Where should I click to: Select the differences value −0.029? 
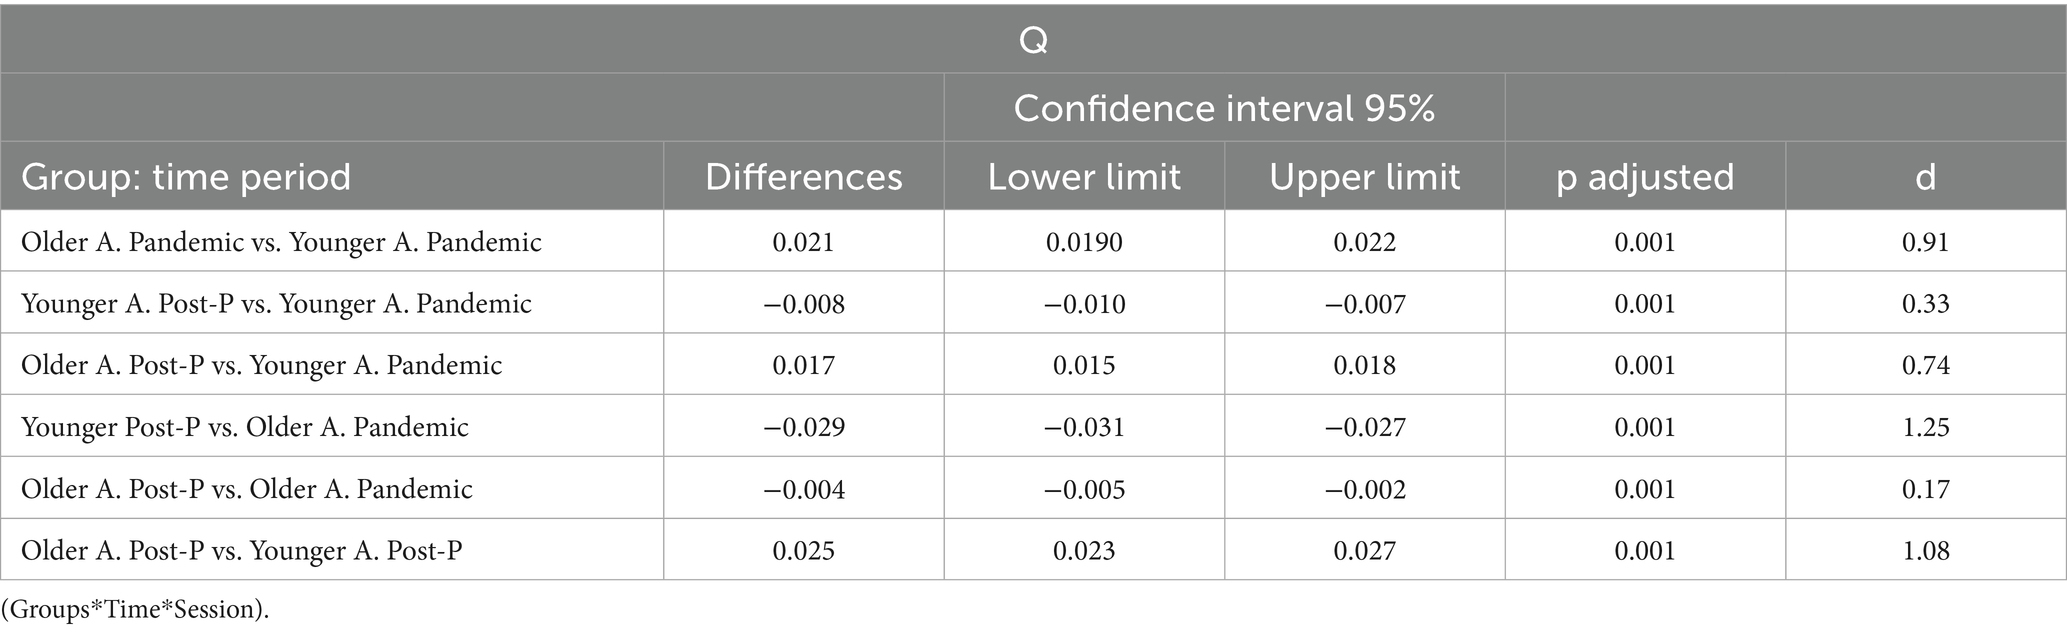[x=803, y=427]
